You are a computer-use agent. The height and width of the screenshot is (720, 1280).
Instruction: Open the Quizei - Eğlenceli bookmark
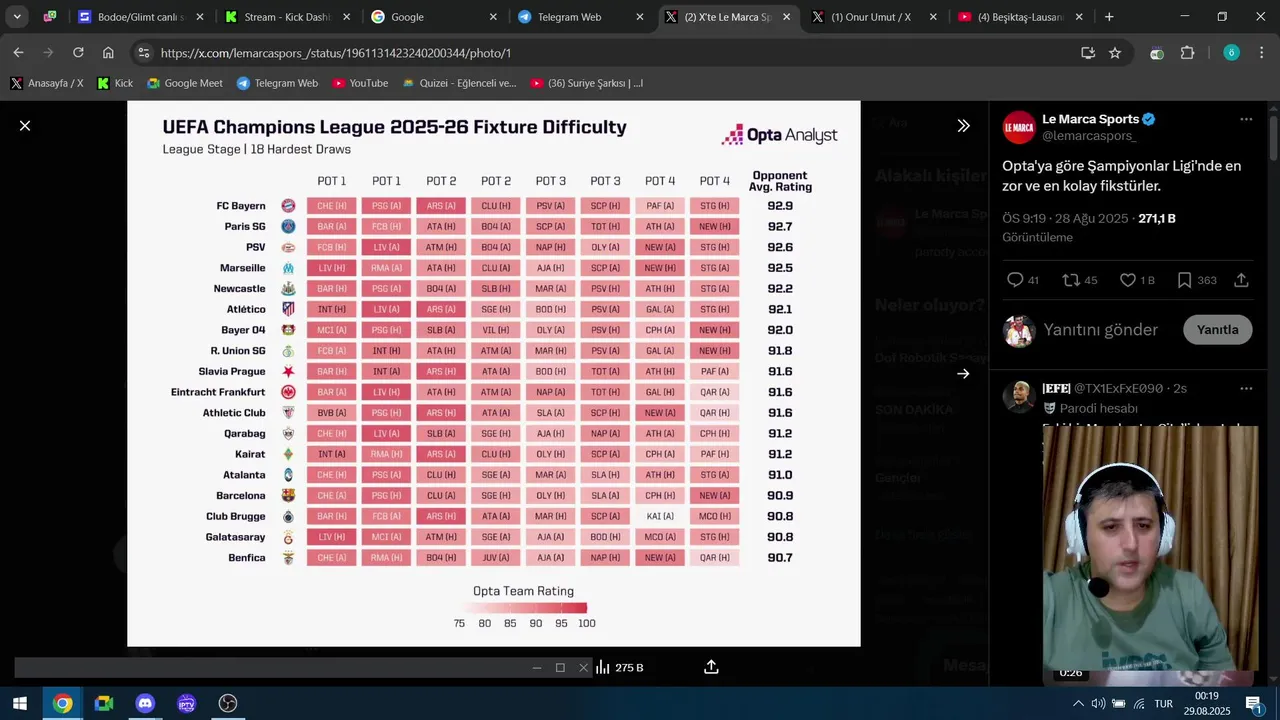pos(458,83)
